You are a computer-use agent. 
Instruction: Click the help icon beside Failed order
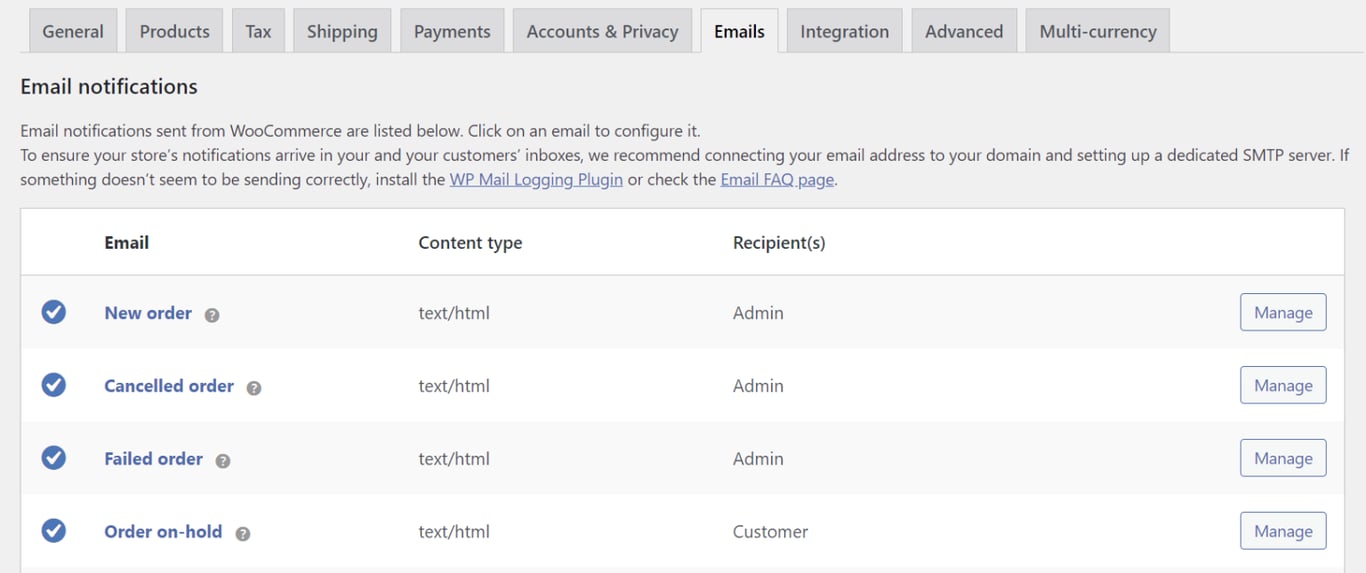click(223, 460)
